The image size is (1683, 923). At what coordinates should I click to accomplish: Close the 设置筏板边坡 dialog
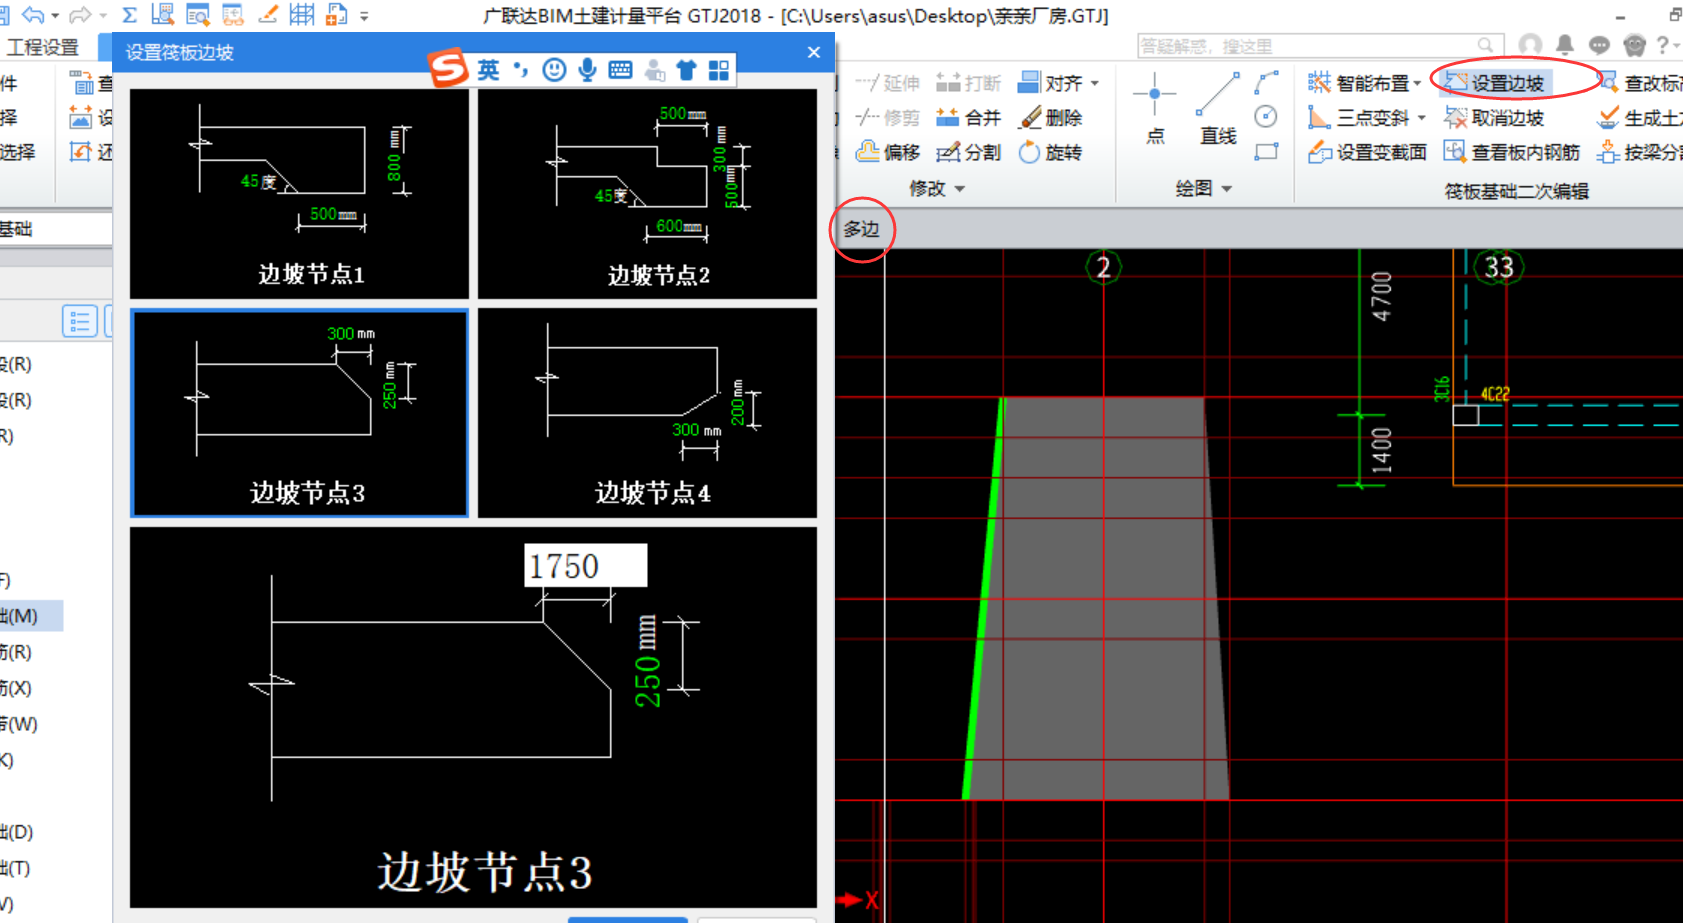pyautogui.click(x=814, y=52)
